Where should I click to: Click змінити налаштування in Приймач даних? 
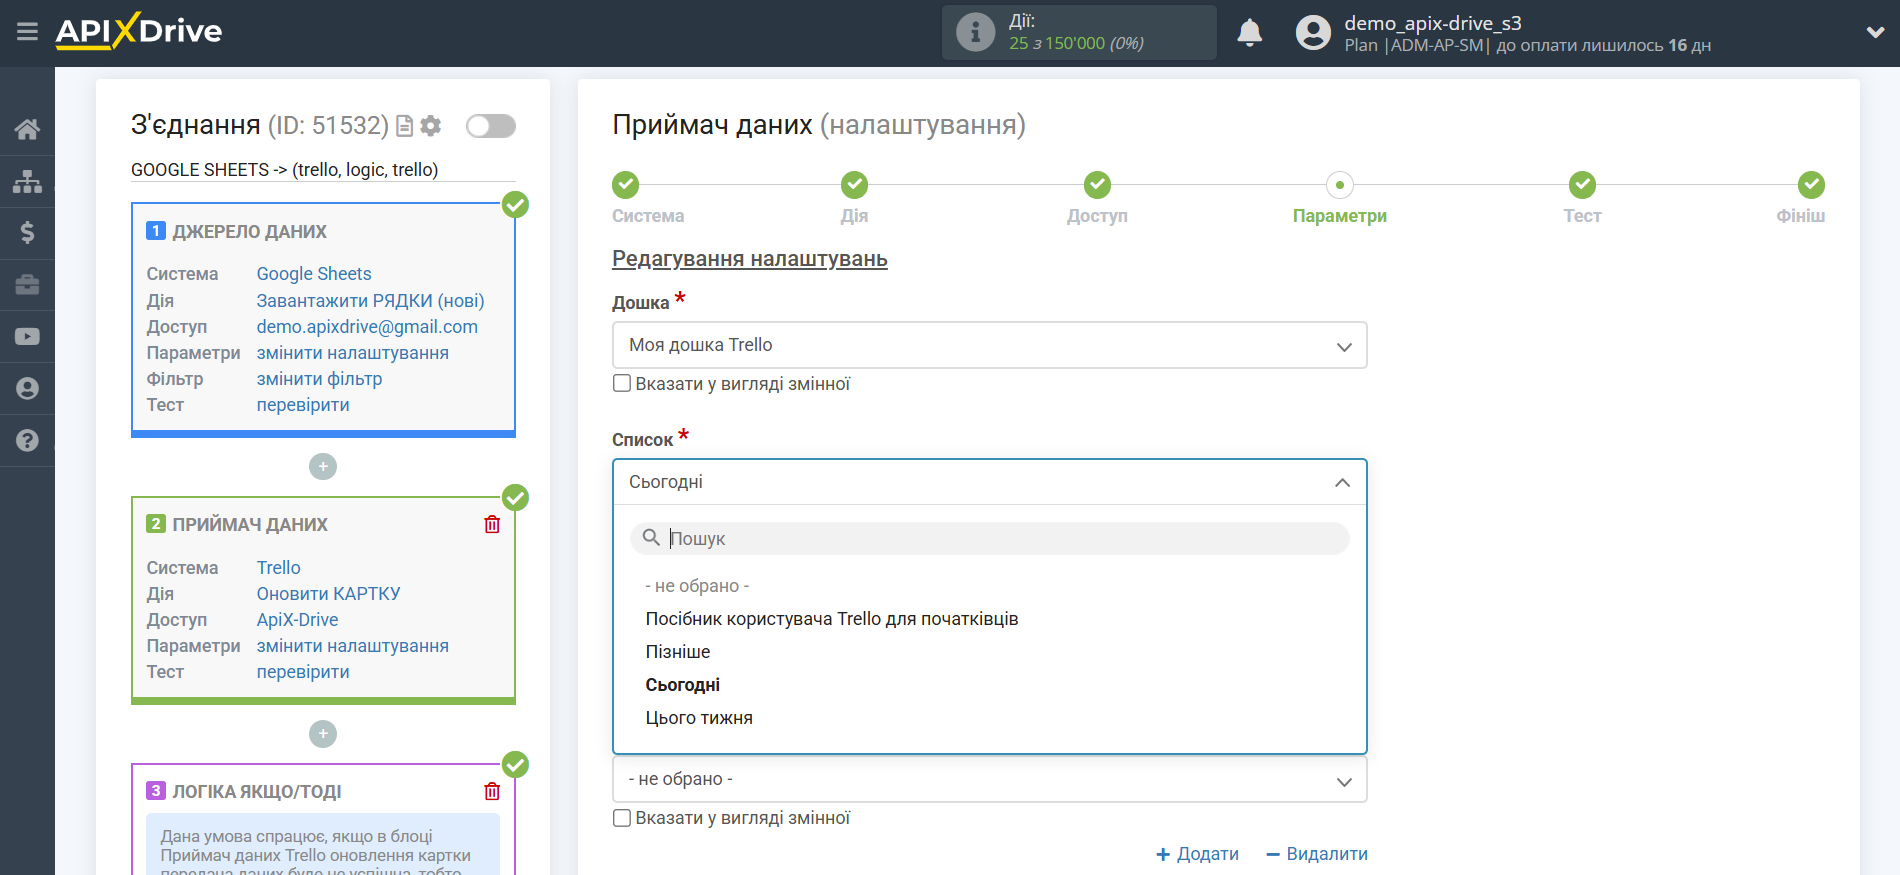(x=352, y=646)
